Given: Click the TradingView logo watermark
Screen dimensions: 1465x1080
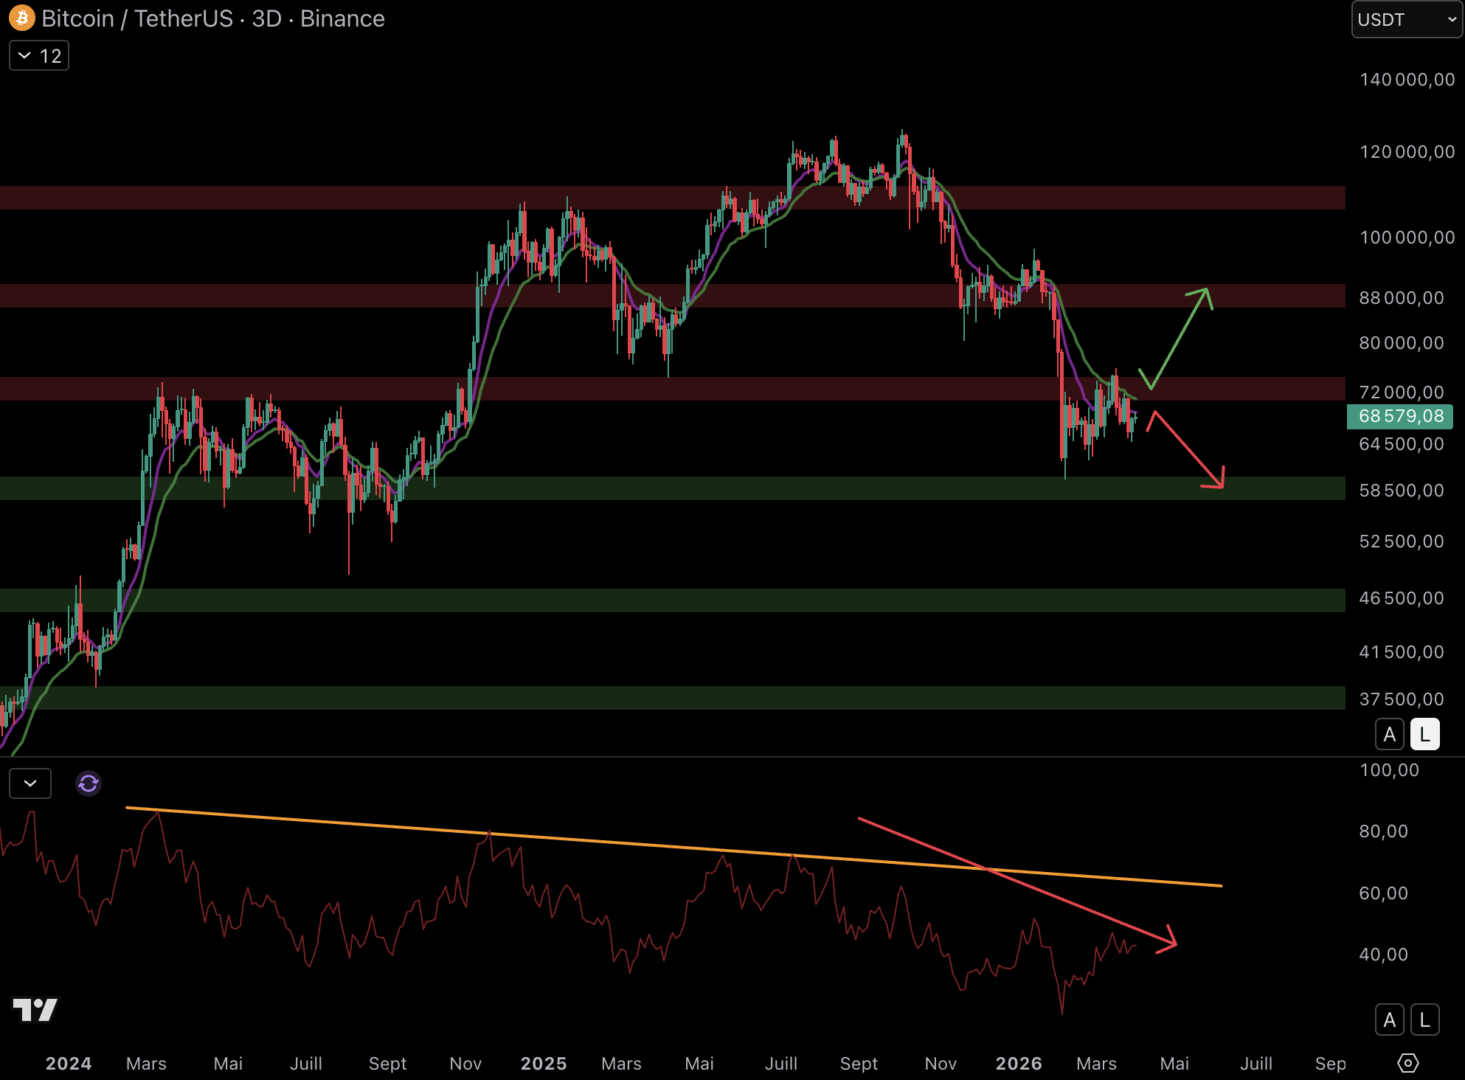Looking at the screenshot, I should point(35,1010).
